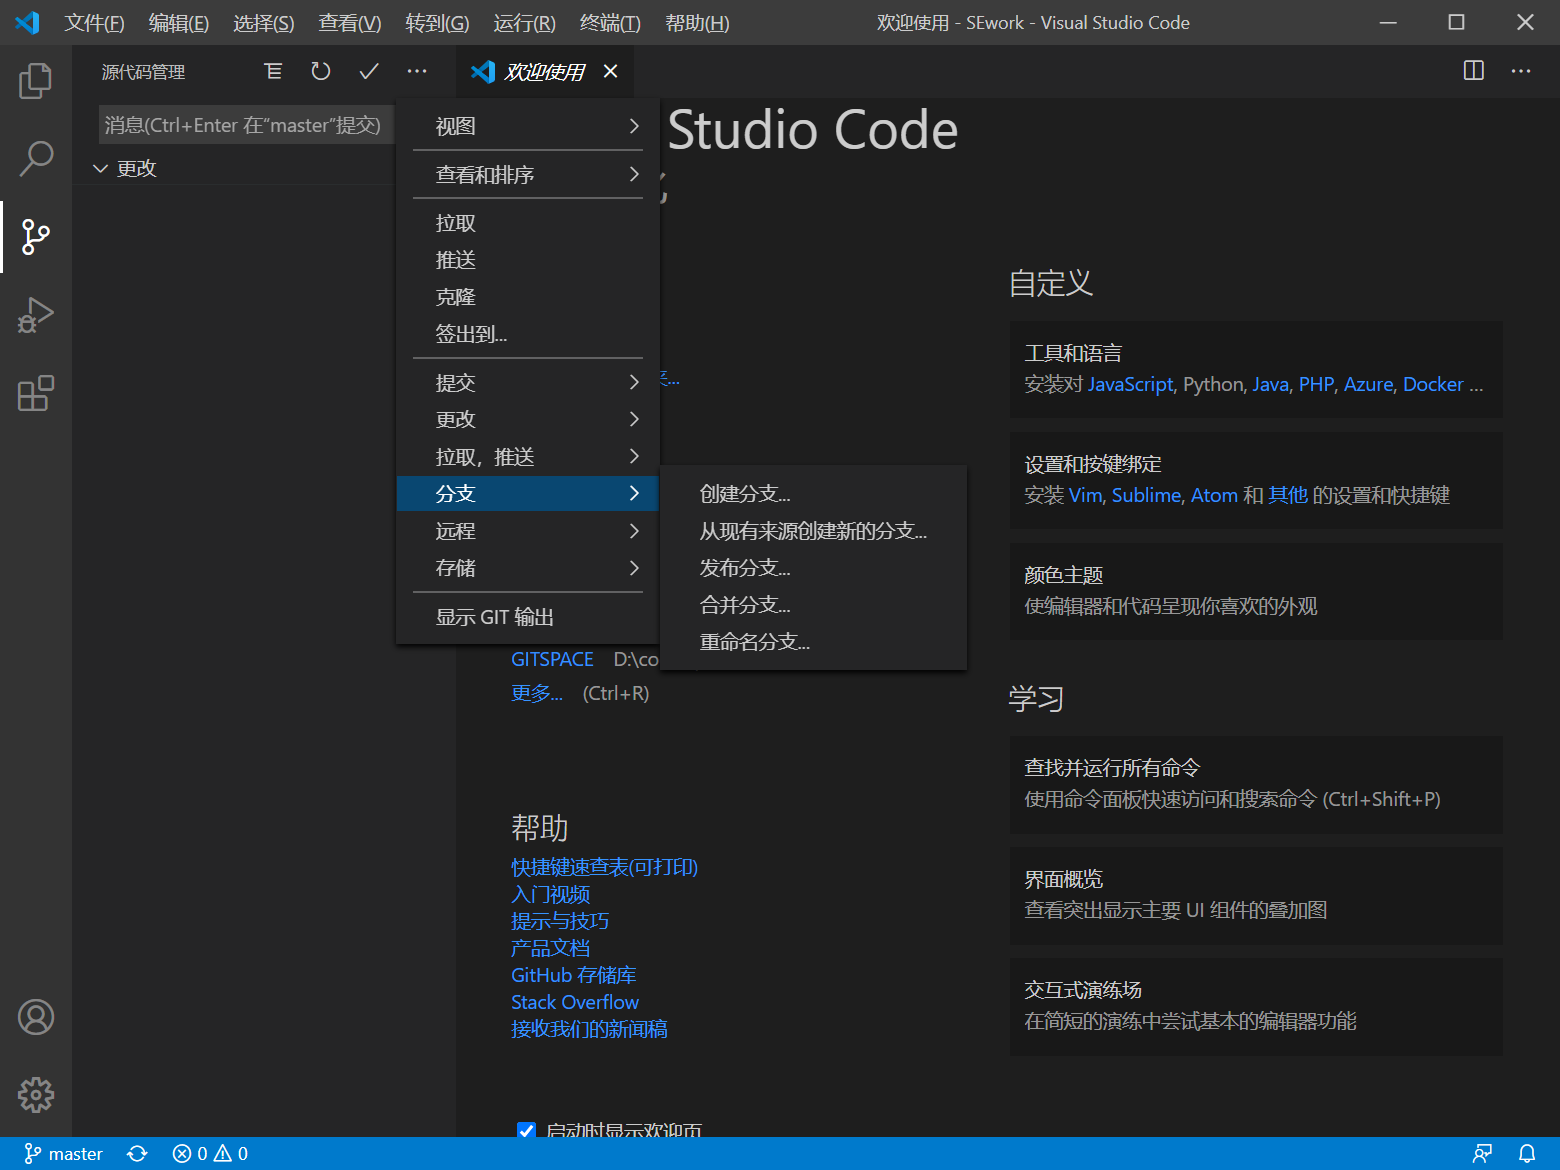Click the commit message input field

[246, 125]
